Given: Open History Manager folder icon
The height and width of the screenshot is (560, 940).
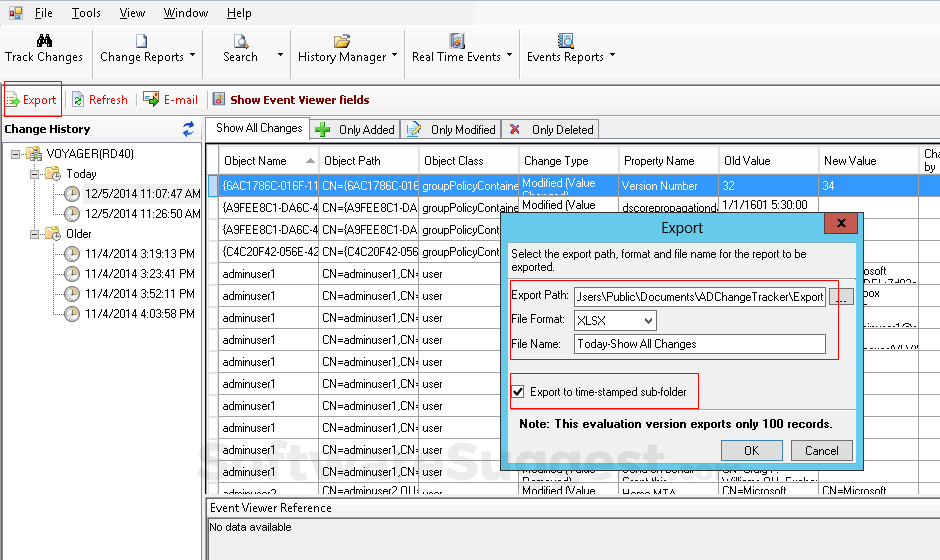Looking at the screenshot, I should tap(341, 41).
